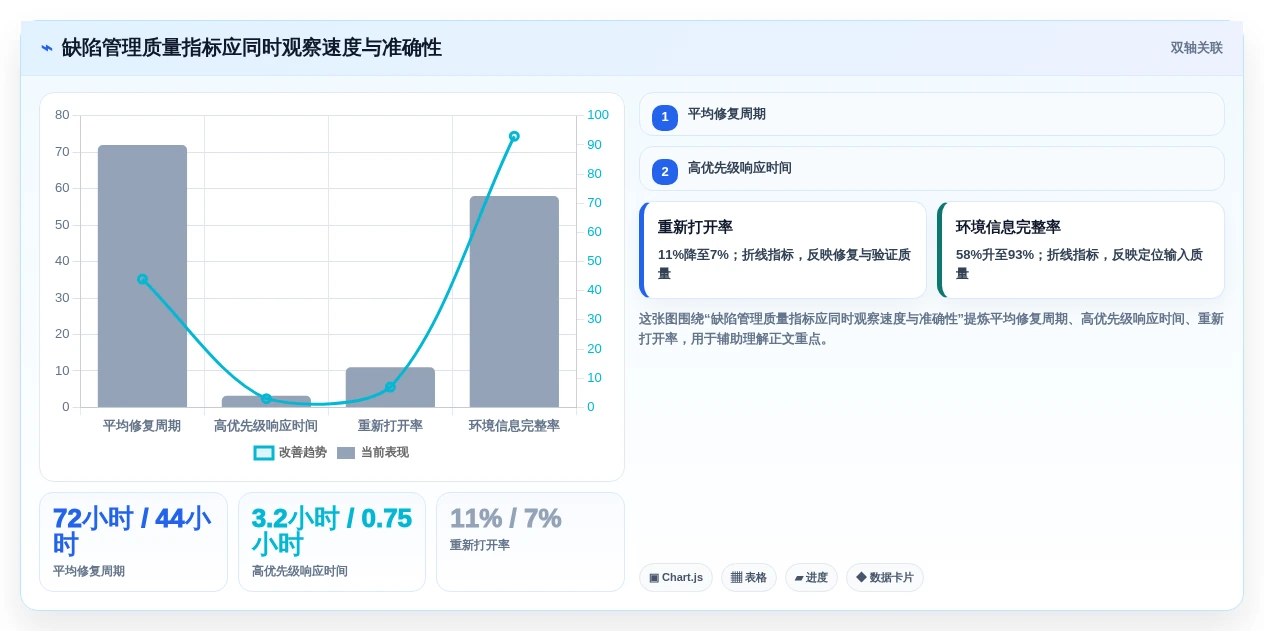Click the 58%升至93% description text

click(1079, 264)
